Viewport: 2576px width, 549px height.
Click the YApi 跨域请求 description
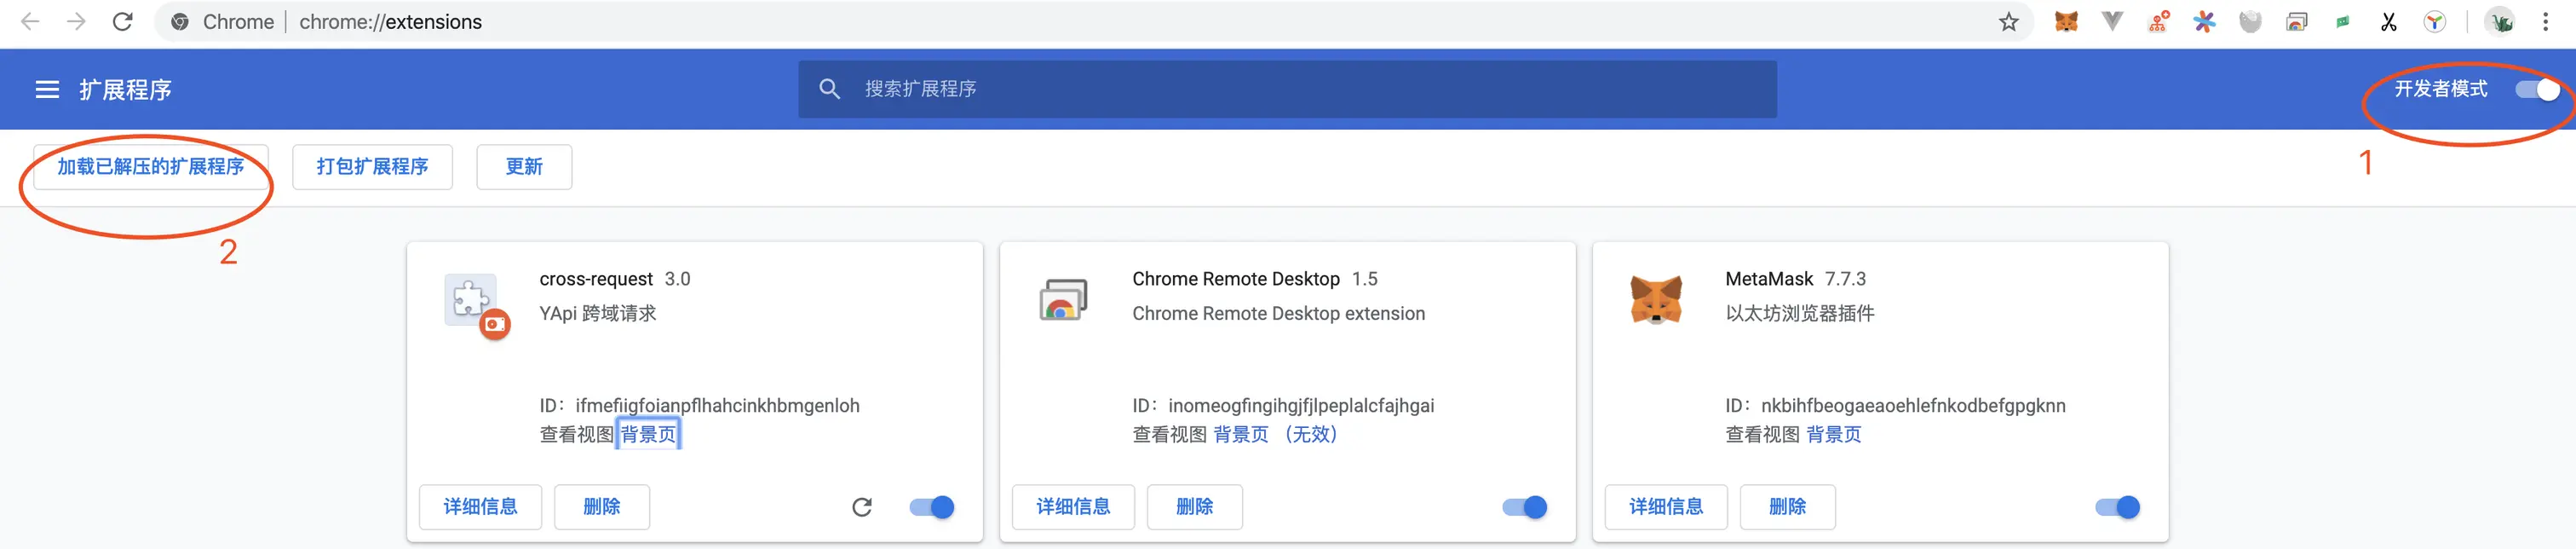click(598, 313)
